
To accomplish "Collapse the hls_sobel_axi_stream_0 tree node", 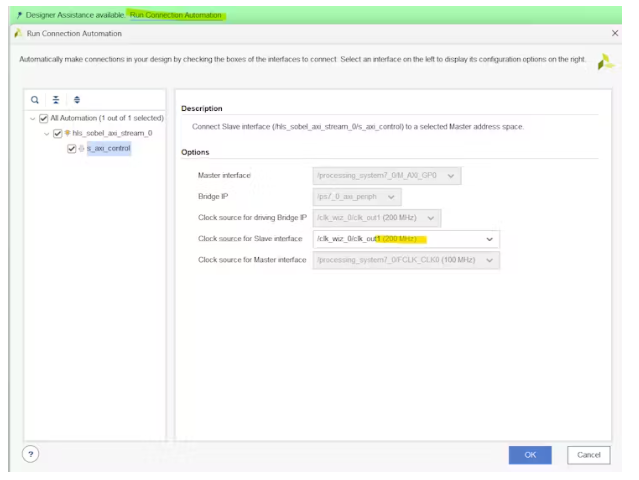I will [x=46, y=133].
